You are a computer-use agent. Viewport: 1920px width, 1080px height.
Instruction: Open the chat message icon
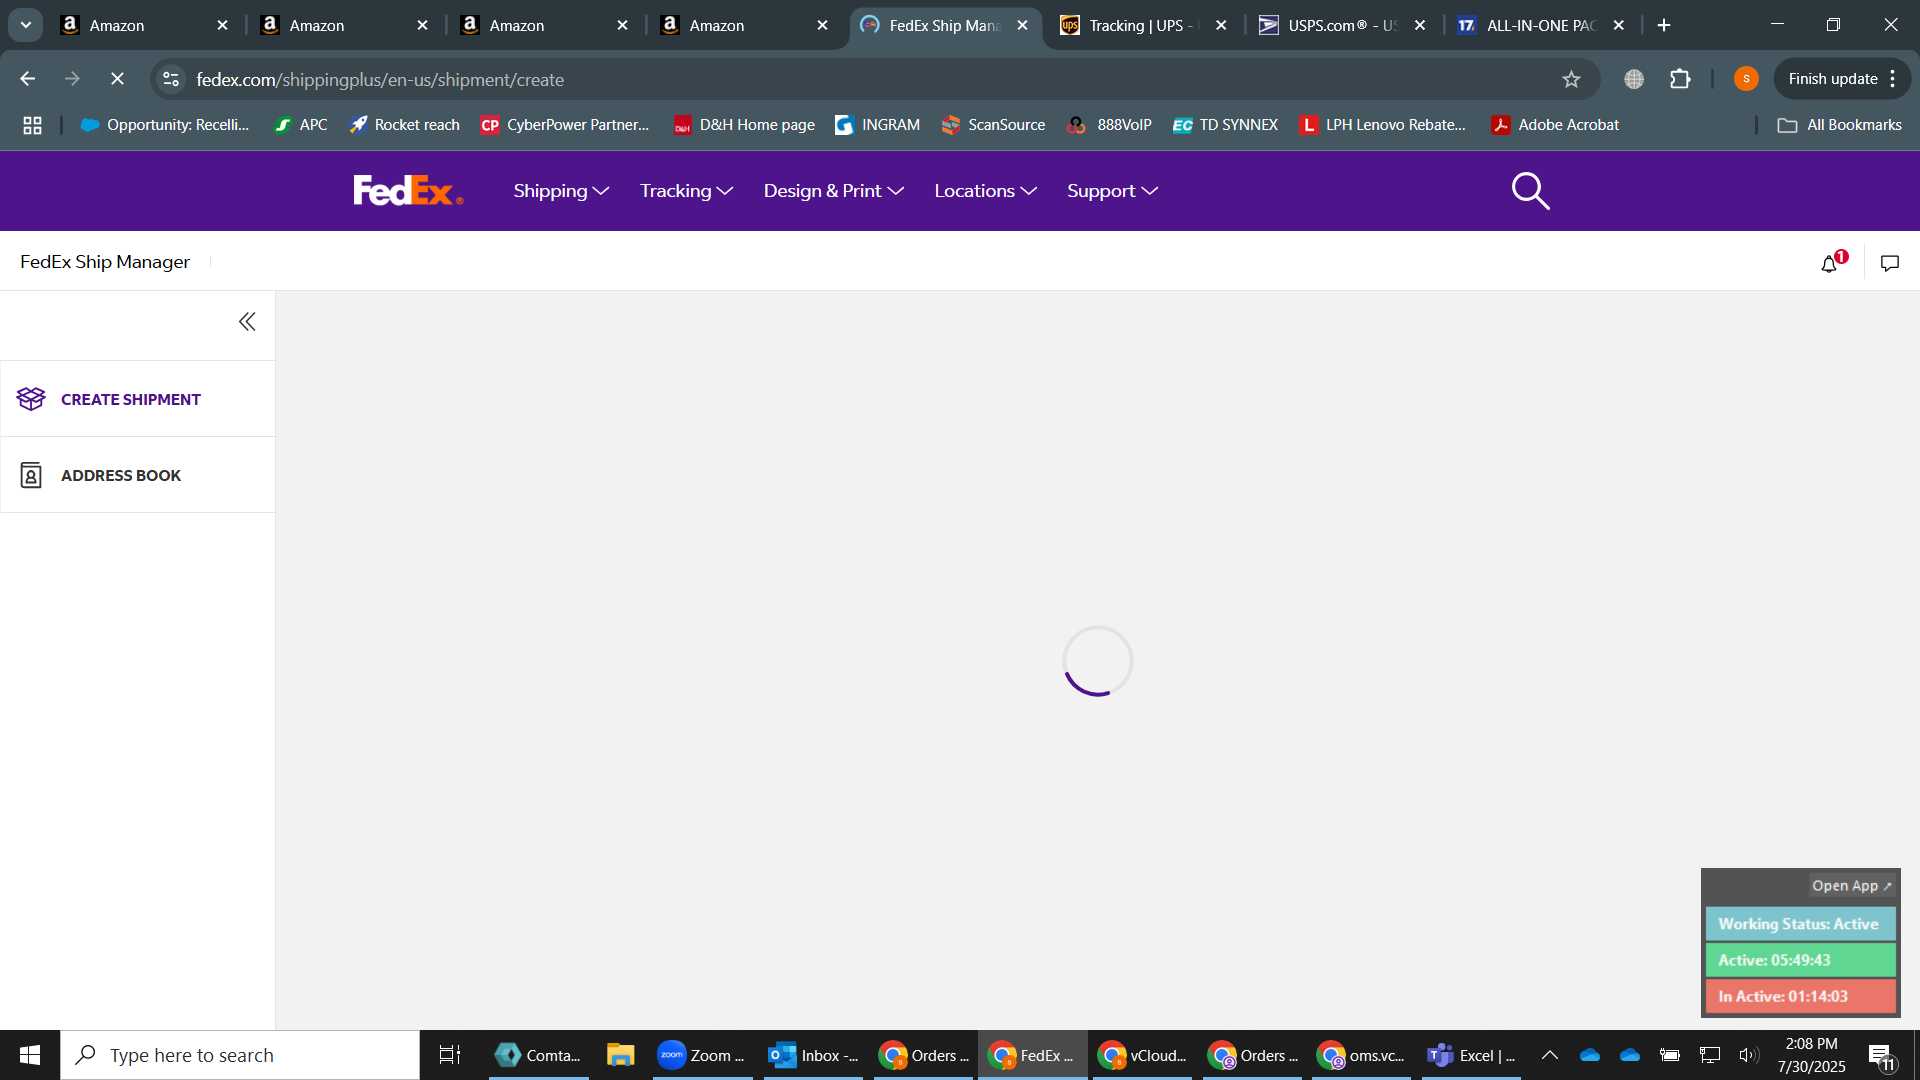(1890, 263)
